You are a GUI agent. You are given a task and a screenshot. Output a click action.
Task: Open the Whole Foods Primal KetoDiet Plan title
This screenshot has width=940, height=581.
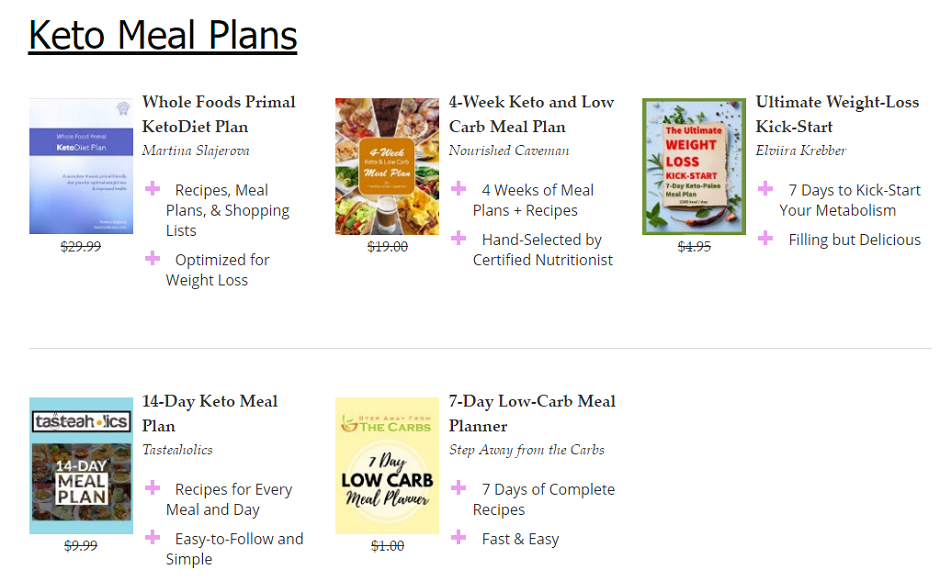point(219,114)
